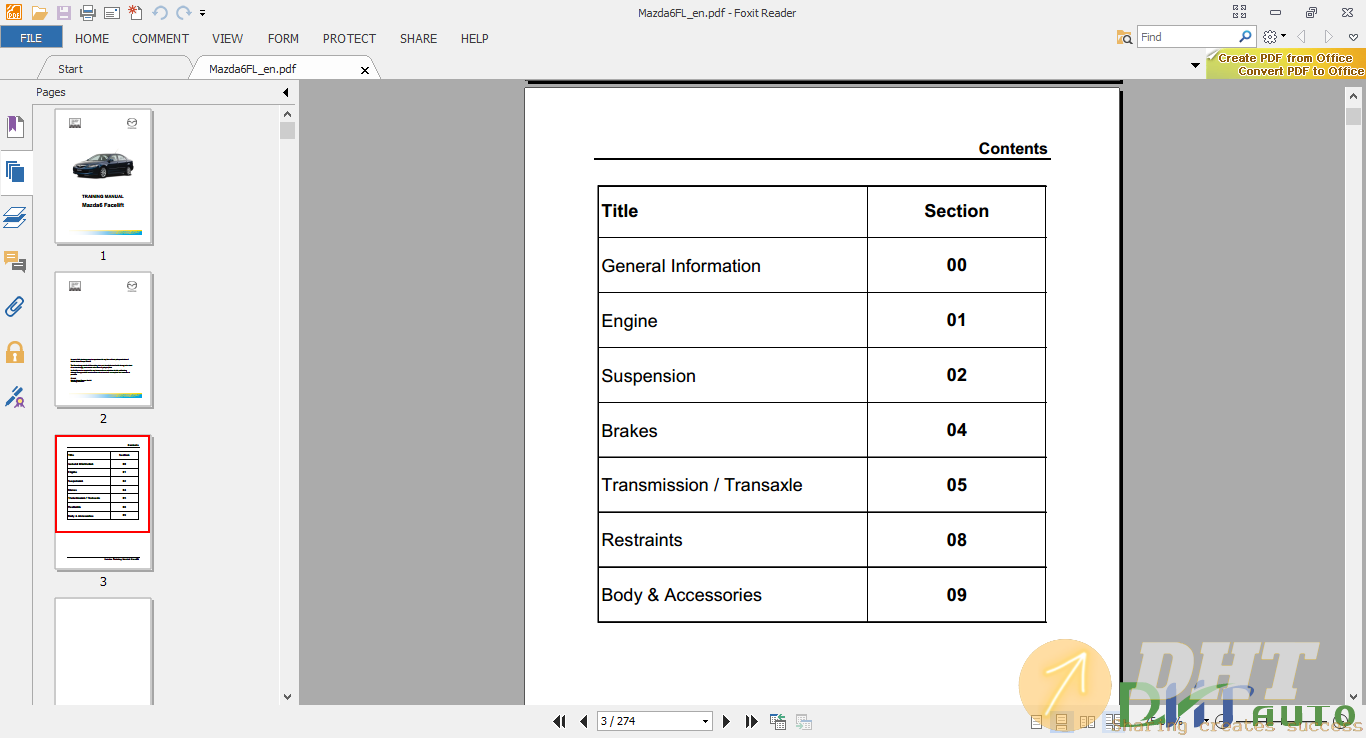Viewport: 1366px width, 738px height.
Task: Click the Foxit PDF application logo
Action: (x=13, y=13)
